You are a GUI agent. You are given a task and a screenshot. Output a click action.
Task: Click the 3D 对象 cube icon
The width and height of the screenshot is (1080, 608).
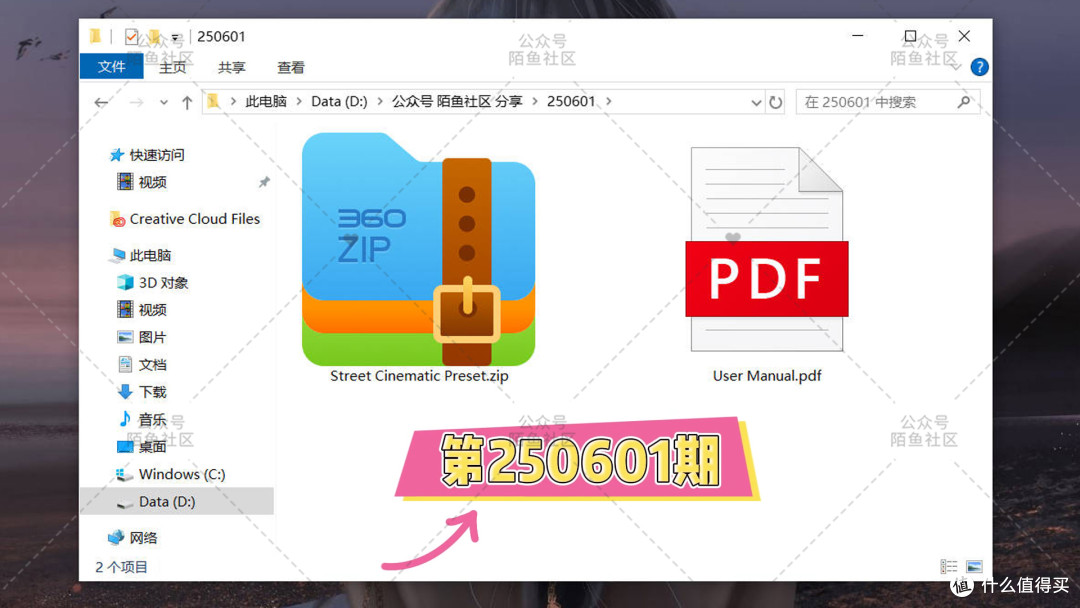125,282
